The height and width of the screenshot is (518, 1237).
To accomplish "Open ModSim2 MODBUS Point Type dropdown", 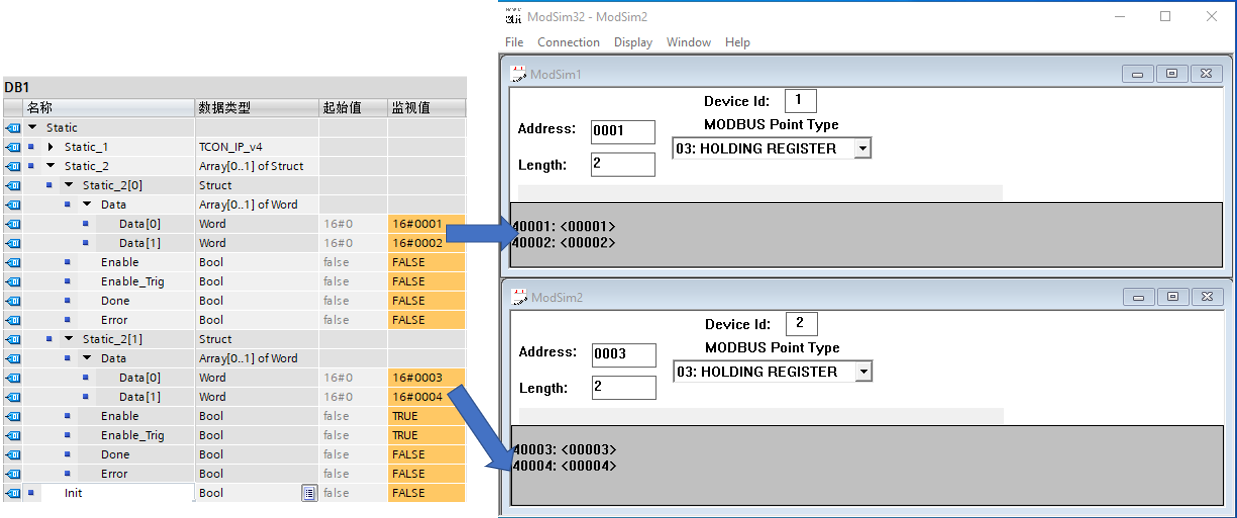I will 862,371.
